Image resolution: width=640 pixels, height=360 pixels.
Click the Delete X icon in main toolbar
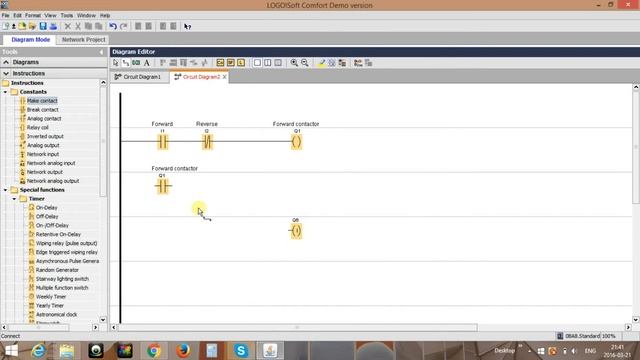tap(68, 27)
